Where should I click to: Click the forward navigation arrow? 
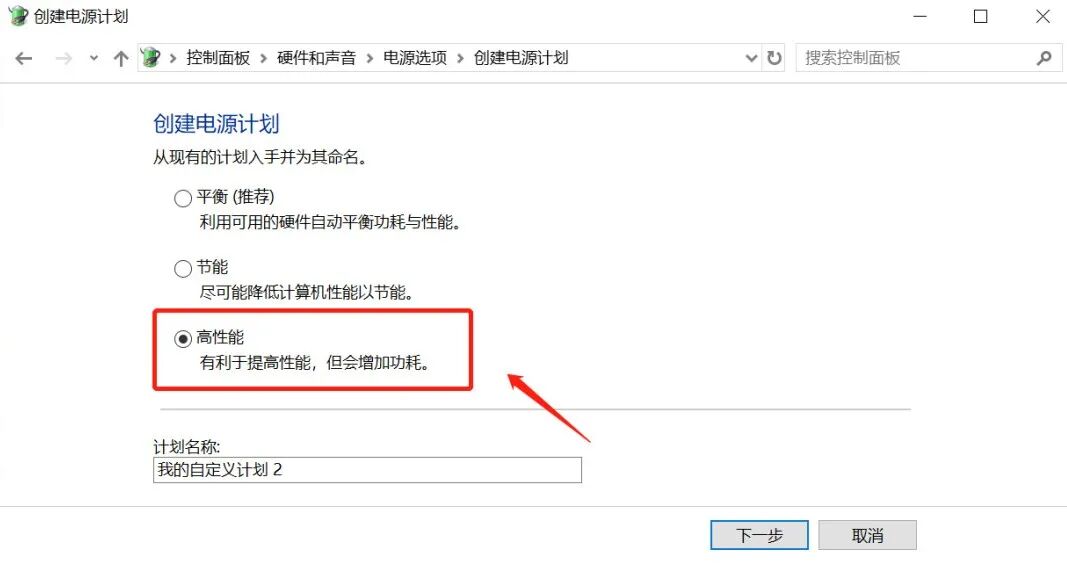click(63, 59)
